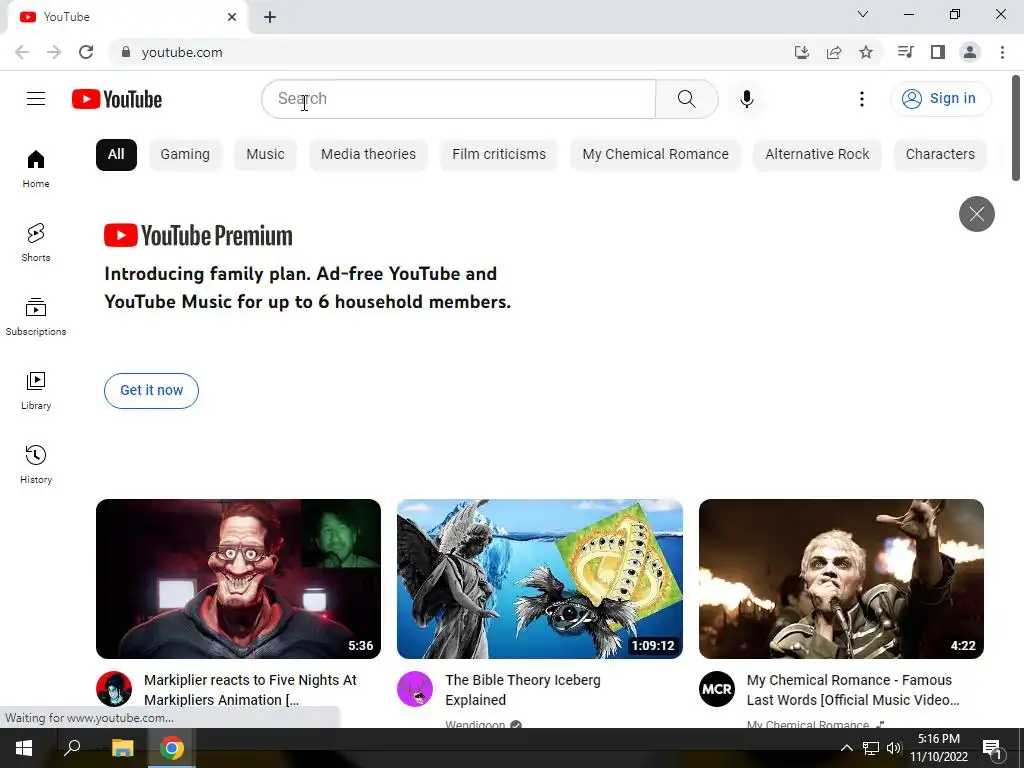Open MCR channel avatar

click(716, 689)
